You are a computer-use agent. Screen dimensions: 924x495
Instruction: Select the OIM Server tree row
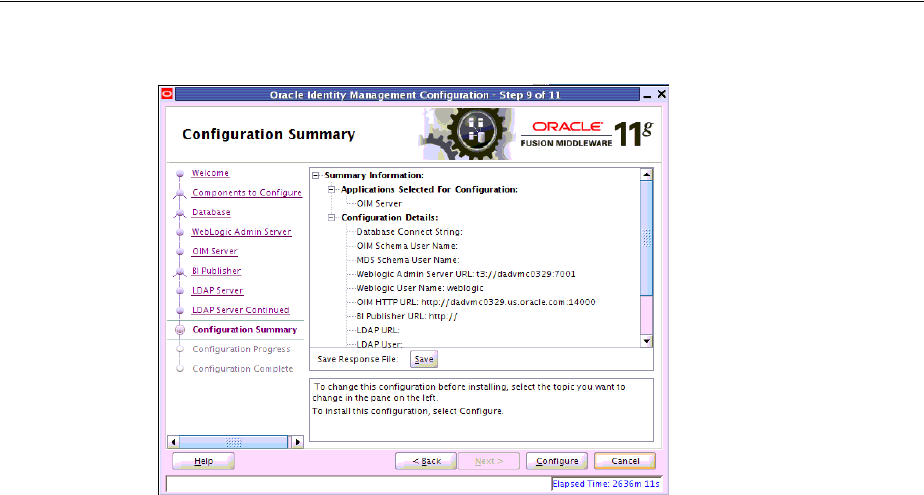coord(379,203)
